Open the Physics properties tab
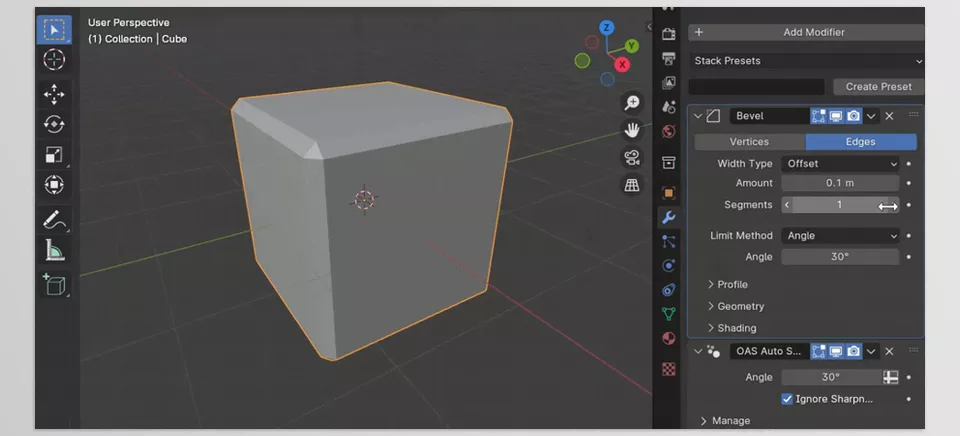Screen dimensions: 960x436 point(669,265)
